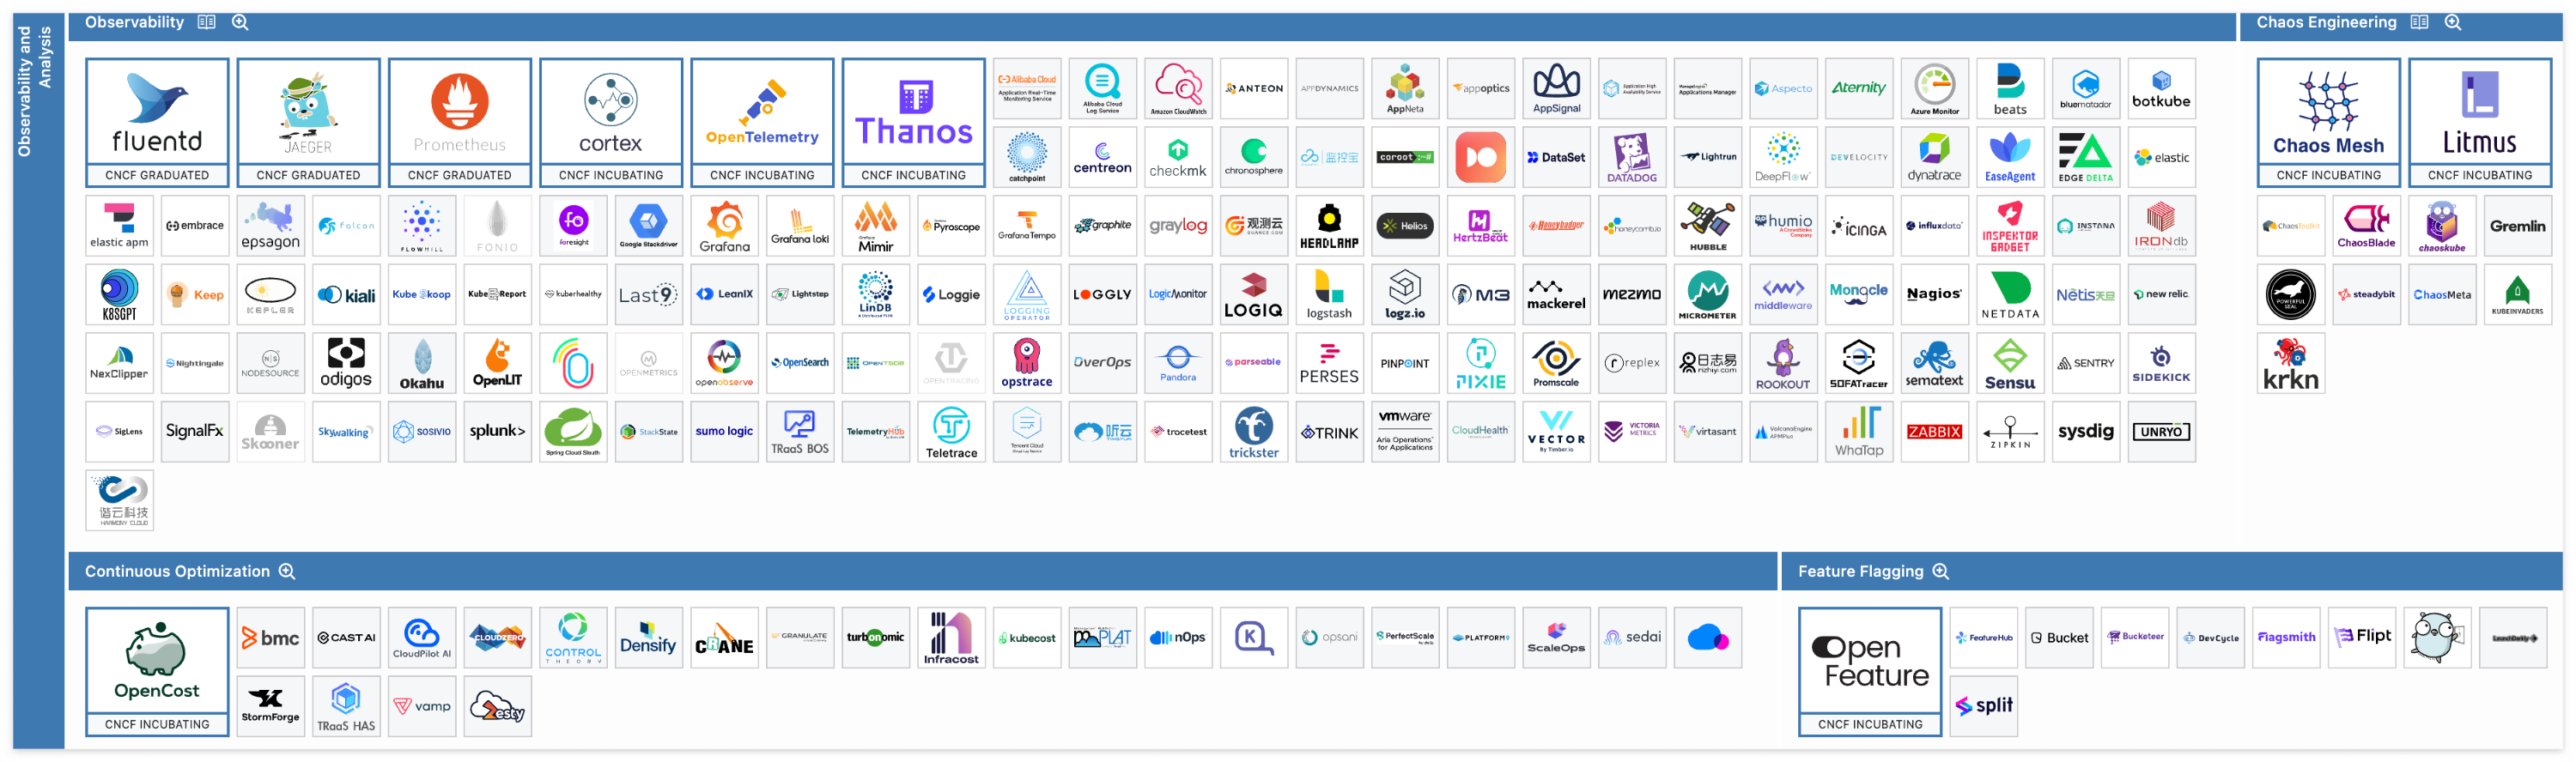Click the Continuous Optimization heading

pos(177,571)
